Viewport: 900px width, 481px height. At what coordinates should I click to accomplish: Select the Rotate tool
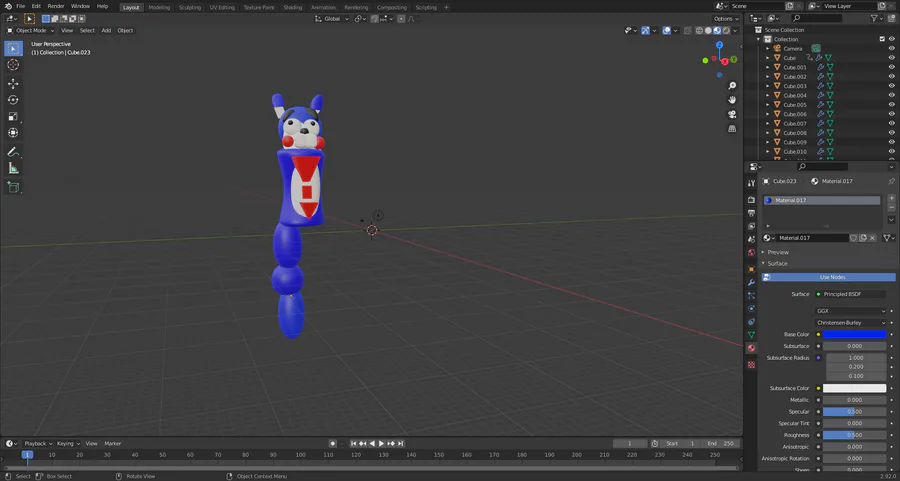pos(13,100)
